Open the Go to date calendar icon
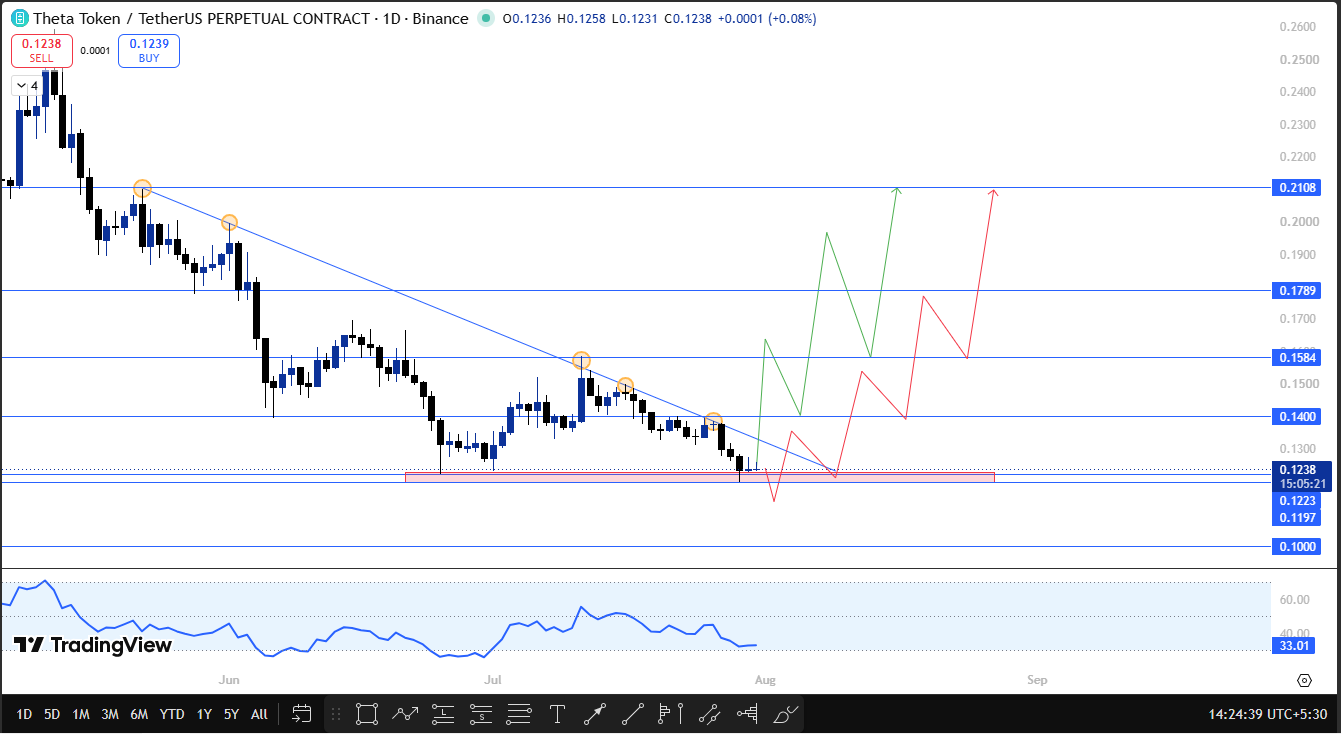 pyautogui.click(x=301, y=714)
